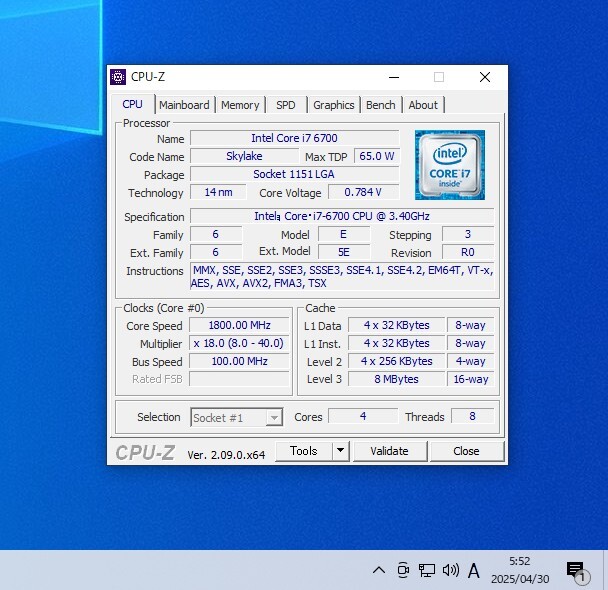Image resolution: width=608 pixels, height=590 pixels.
Task: Click the Ext. Family value 6
Action: [x=216, y=252]
